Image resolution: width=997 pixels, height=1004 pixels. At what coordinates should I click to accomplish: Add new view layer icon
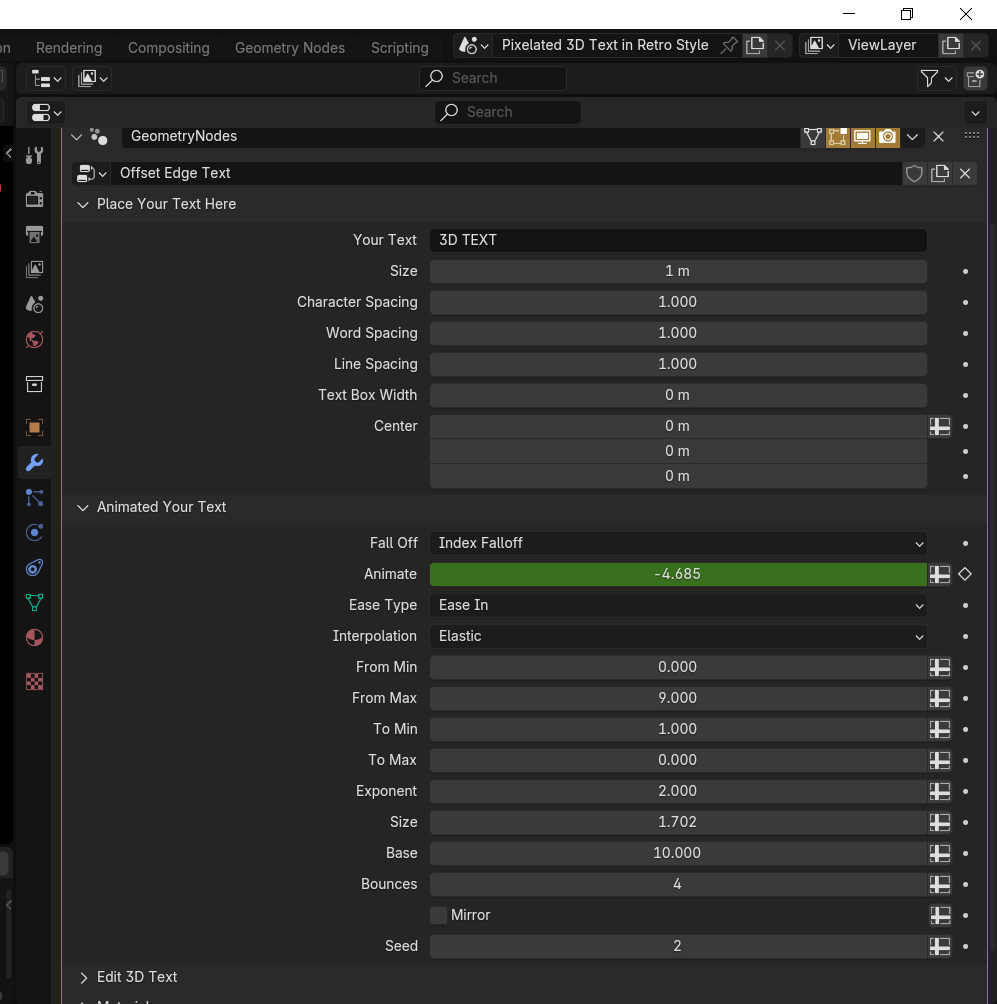point(951,45)
